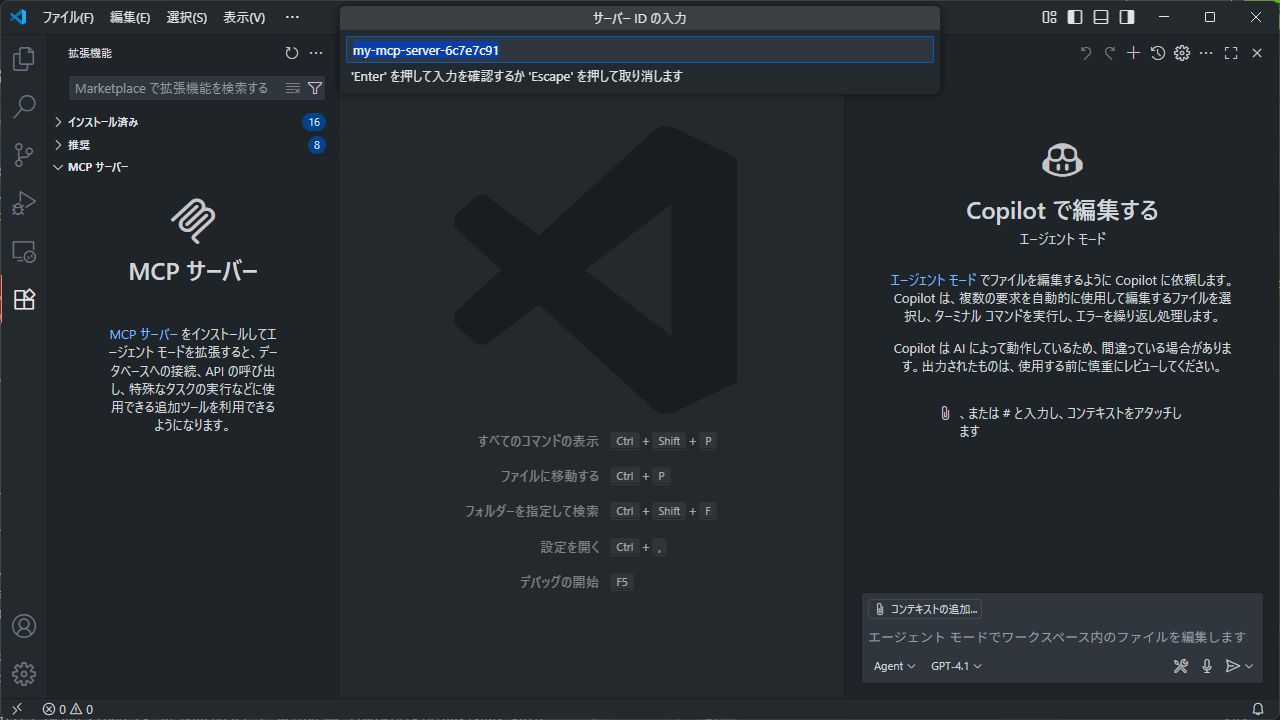Open the Accounts menu icon
The height and width of the screenshot is (720, 1280).
click(x=24, y=626)
